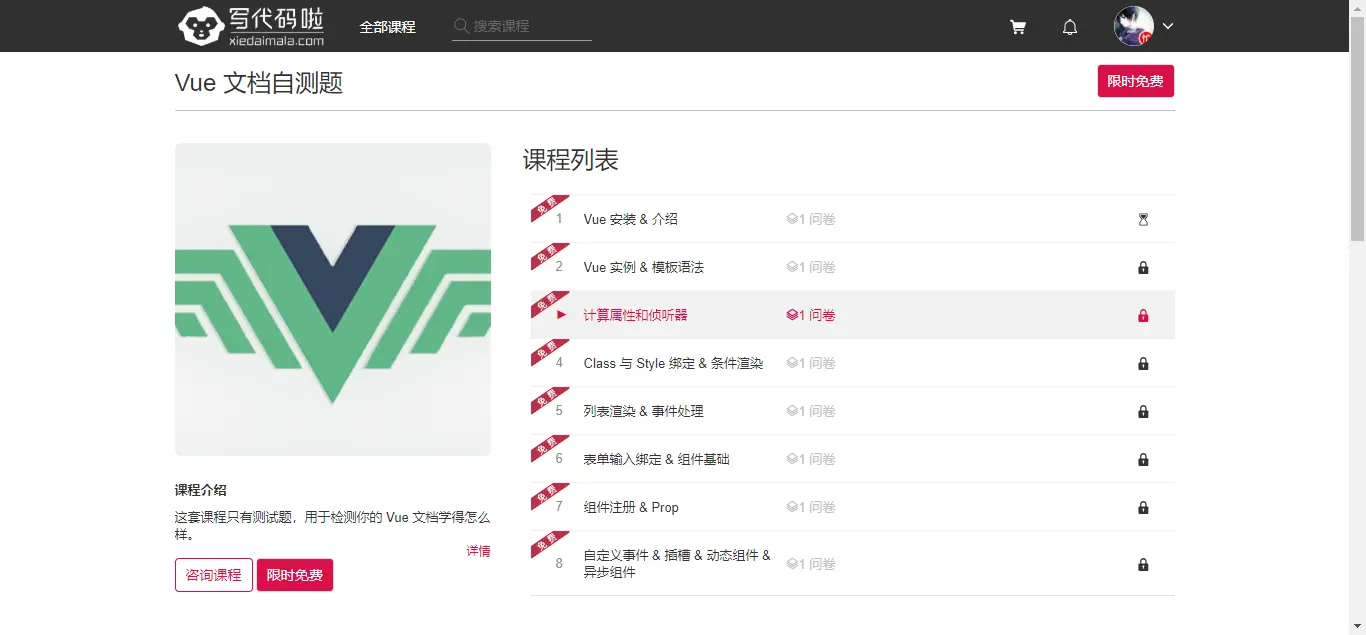The width and height of the screenshot is (1366, 635).
Task: Click 1 问卷 in the Vue 实例 row
Action: click(811, 267)
